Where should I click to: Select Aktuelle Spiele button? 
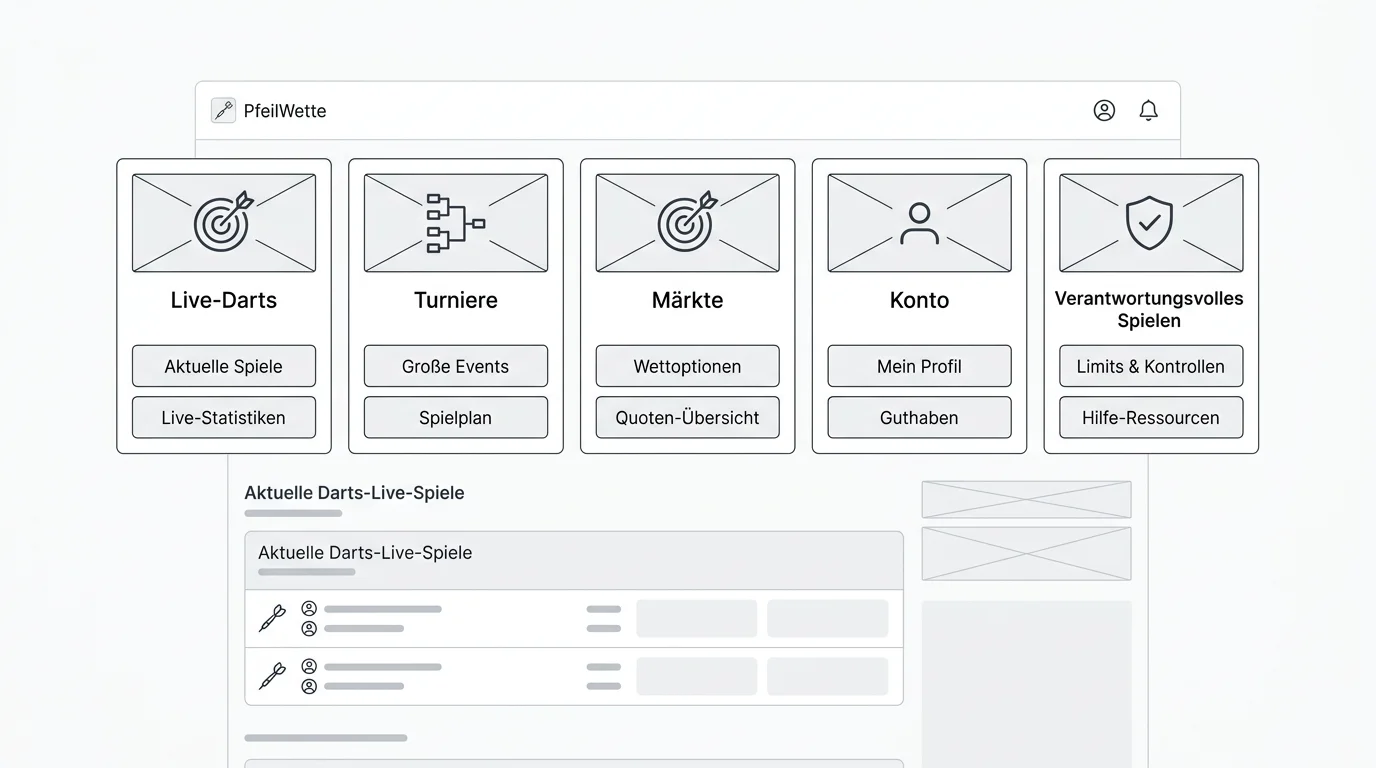tap(224, 366)
